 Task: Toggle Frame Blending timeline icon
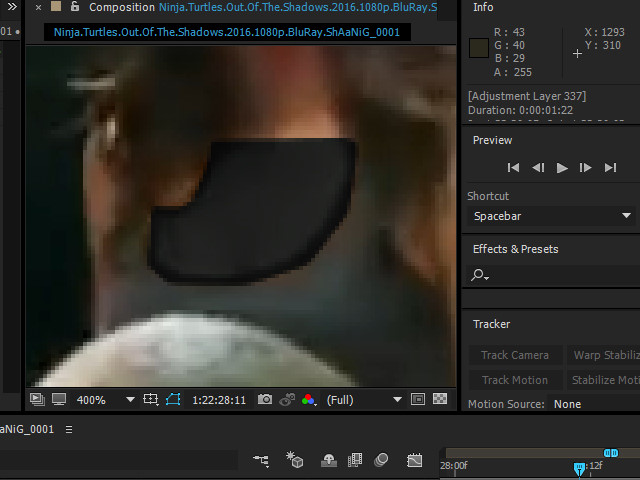pos(355,460)
